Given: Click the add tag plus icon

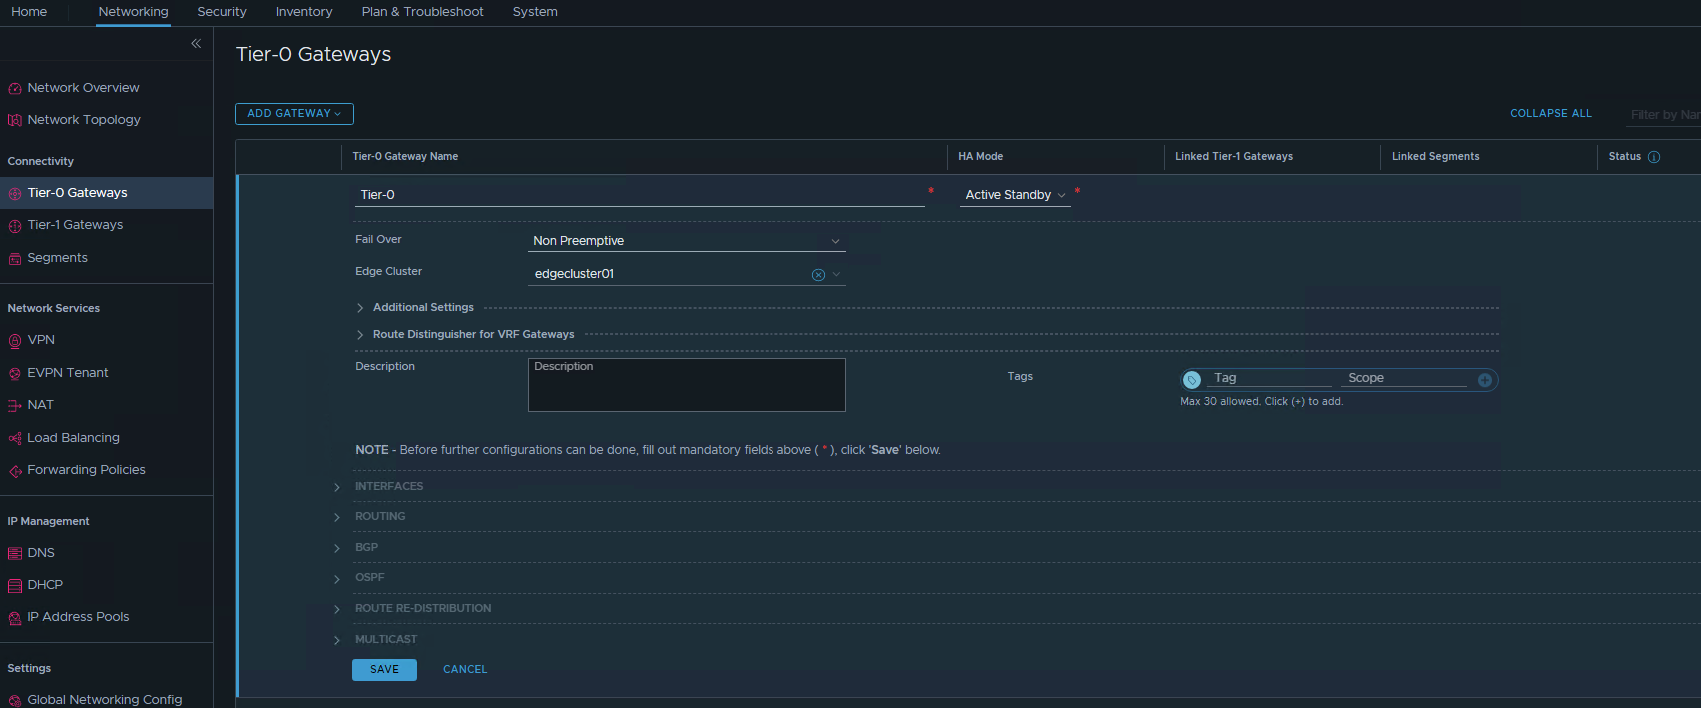Looking at the screenshot, I should [x=1485, y=380].
